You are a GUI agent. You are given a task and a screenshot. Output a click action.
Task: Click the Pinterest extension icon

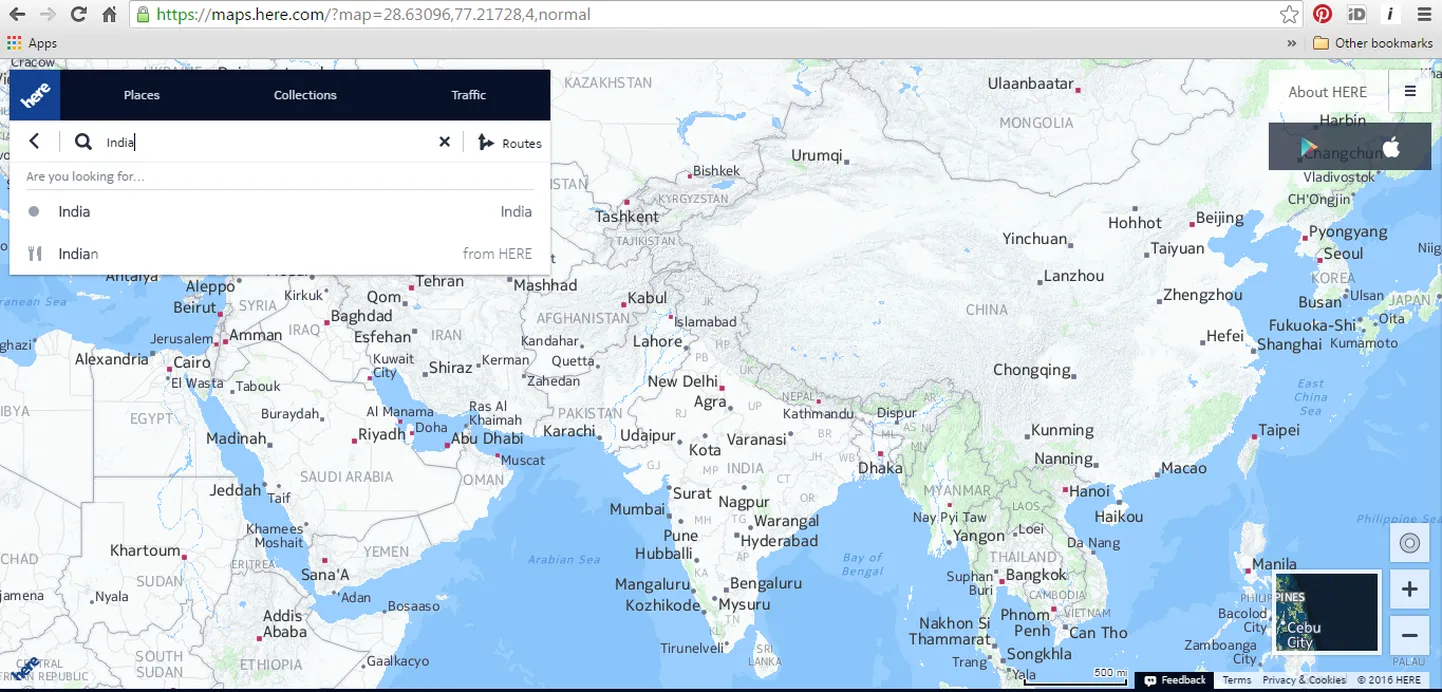pyautogui.click(x=1323, y=14)
